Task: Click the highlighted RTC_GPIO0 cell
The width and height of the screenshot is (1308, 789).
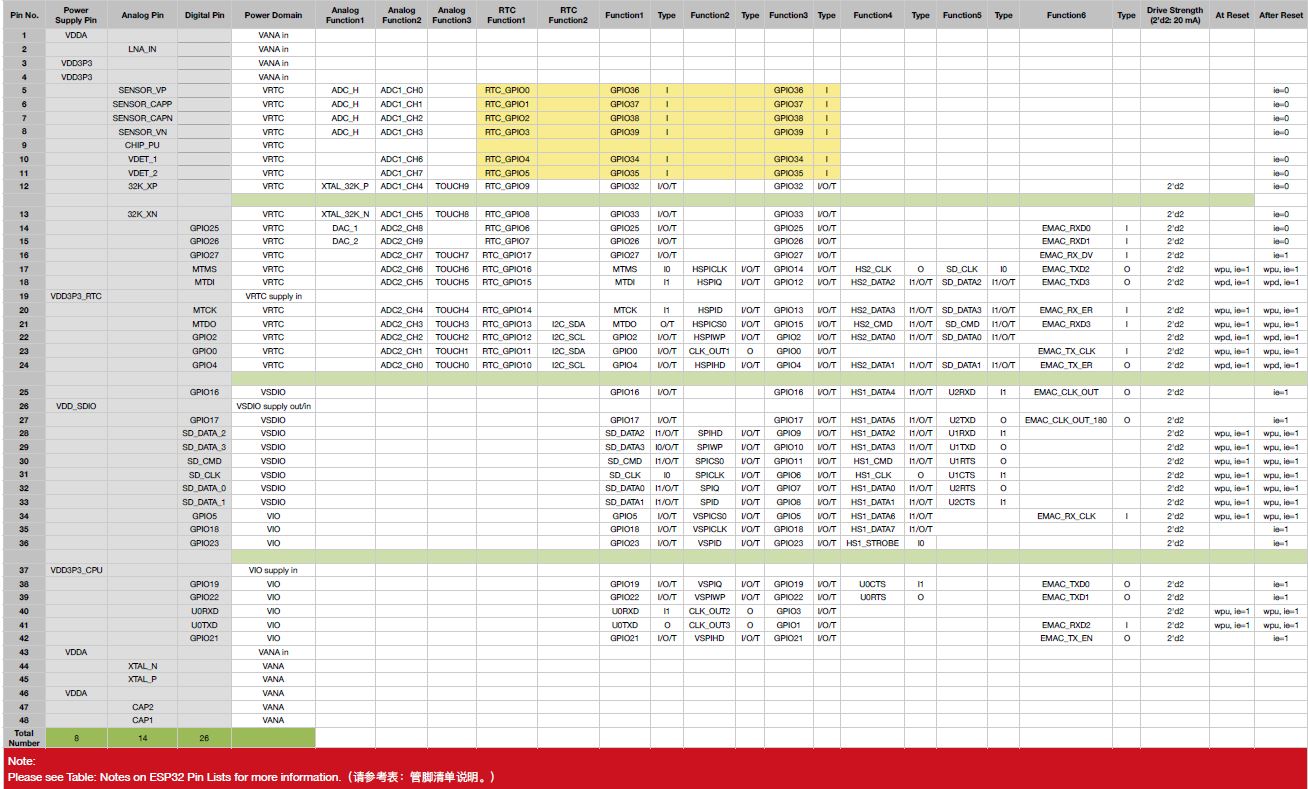Action: point(506,90)
